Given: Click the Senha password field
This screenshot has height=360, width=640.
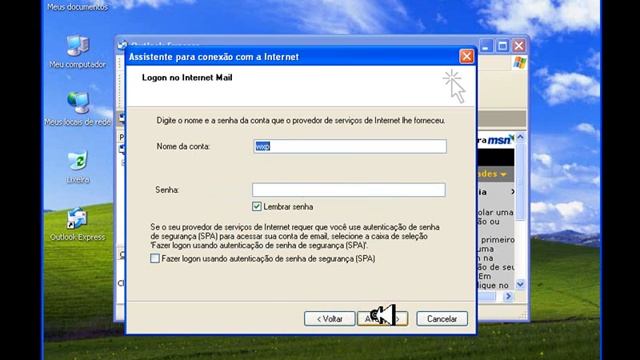Looking at the screenshot, I should (x=349, y=190).
